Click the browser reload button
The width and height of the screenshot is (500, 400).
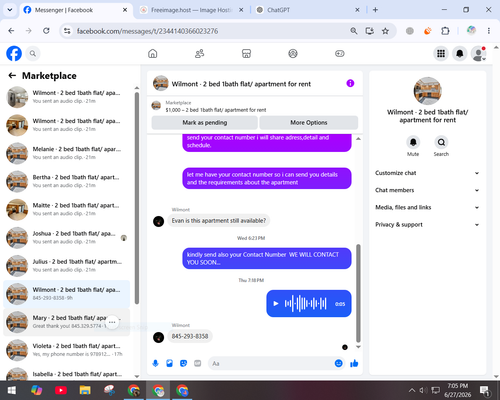pyautogui.click(x=46, y=31)
